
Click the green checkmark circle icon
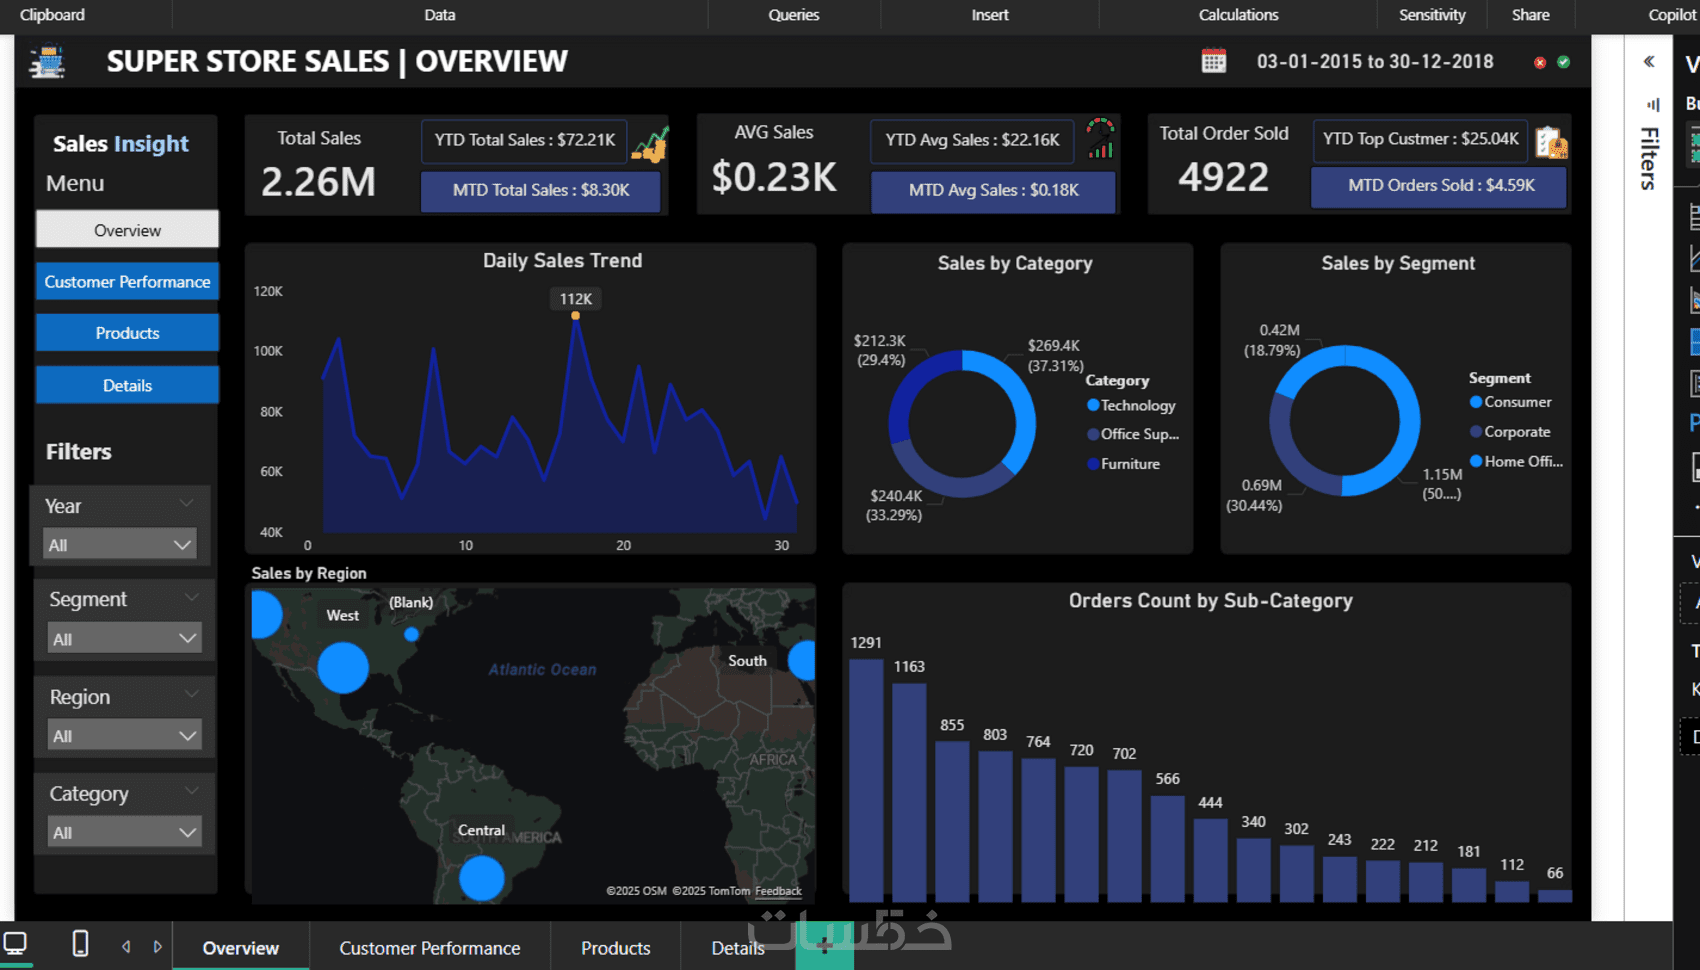tap(1564, 62)
